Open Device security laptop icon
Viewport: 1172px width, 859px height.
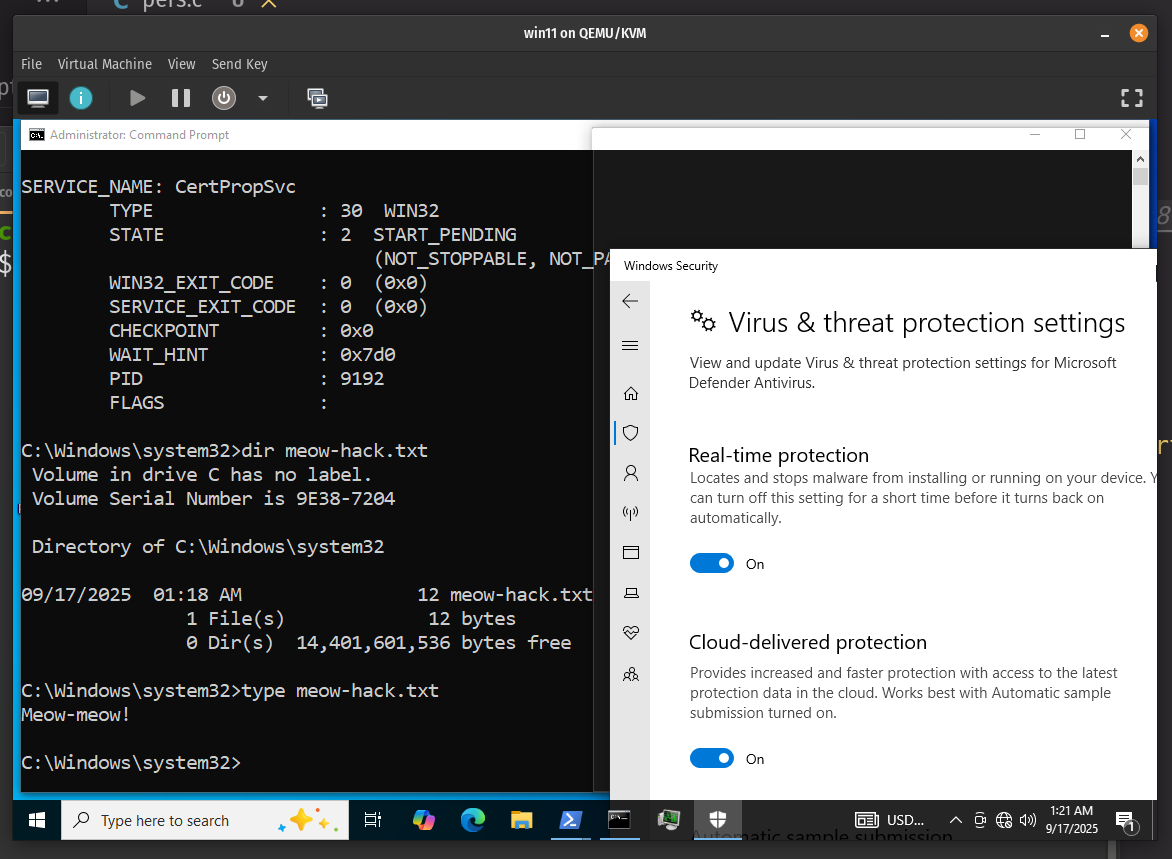coord(631,593)
